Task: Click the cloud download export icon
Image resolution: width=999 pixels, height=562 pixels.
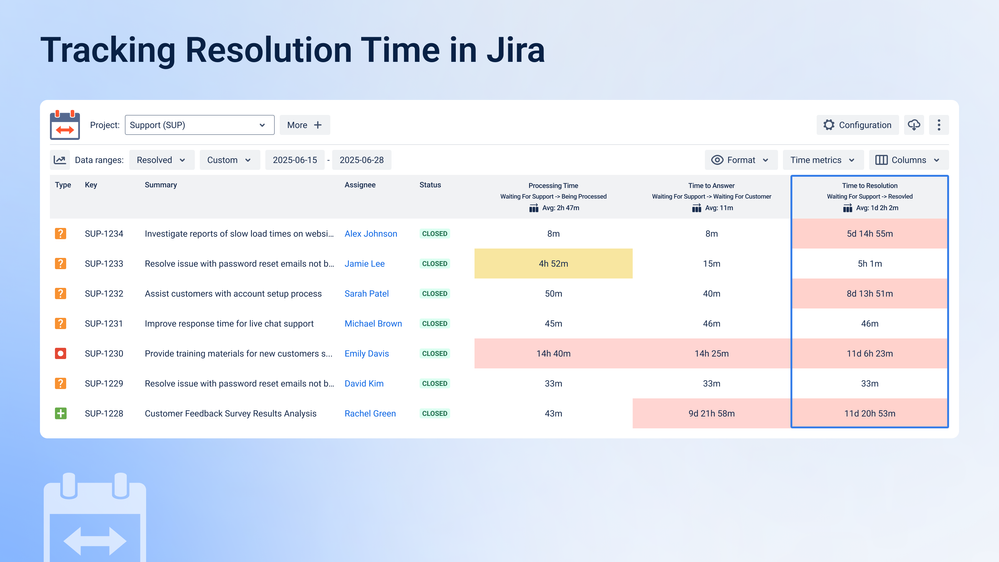Action: pyautogui.click(x=914, y=125)
